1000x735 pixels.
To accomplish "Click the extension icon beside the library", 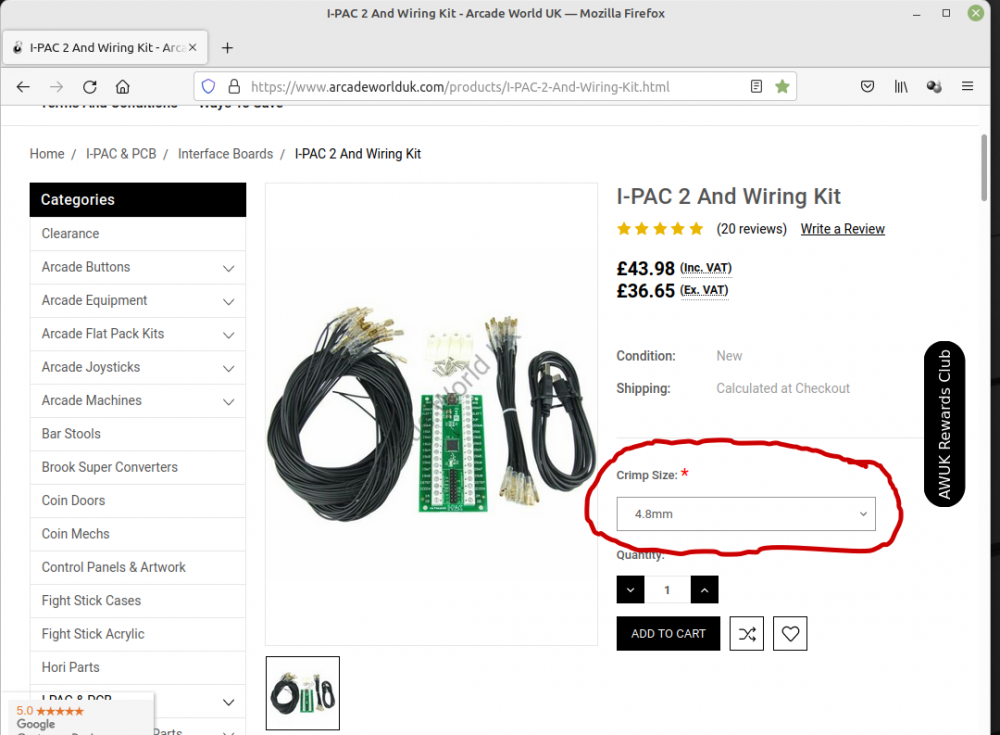I will [x=934, y=86].
